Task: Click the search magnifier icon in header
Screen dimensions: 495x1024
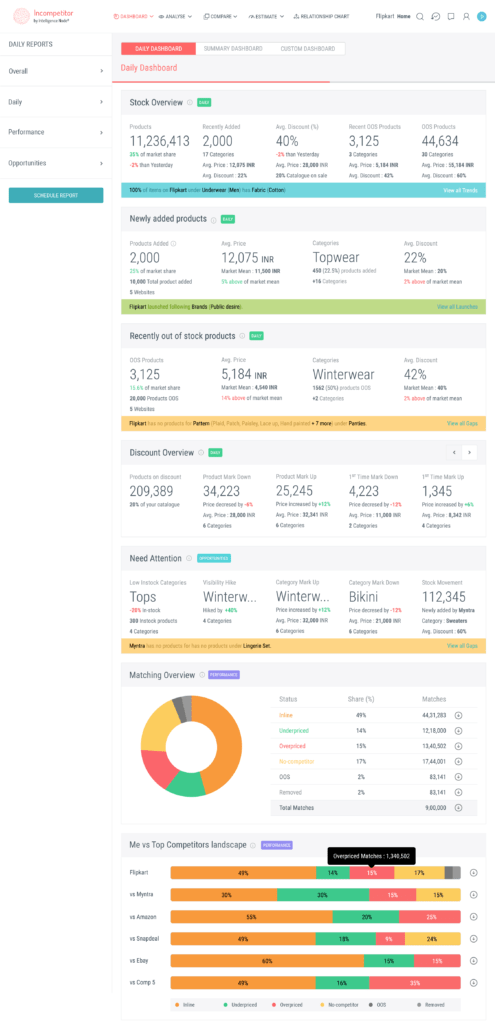Action: [420, 16]
